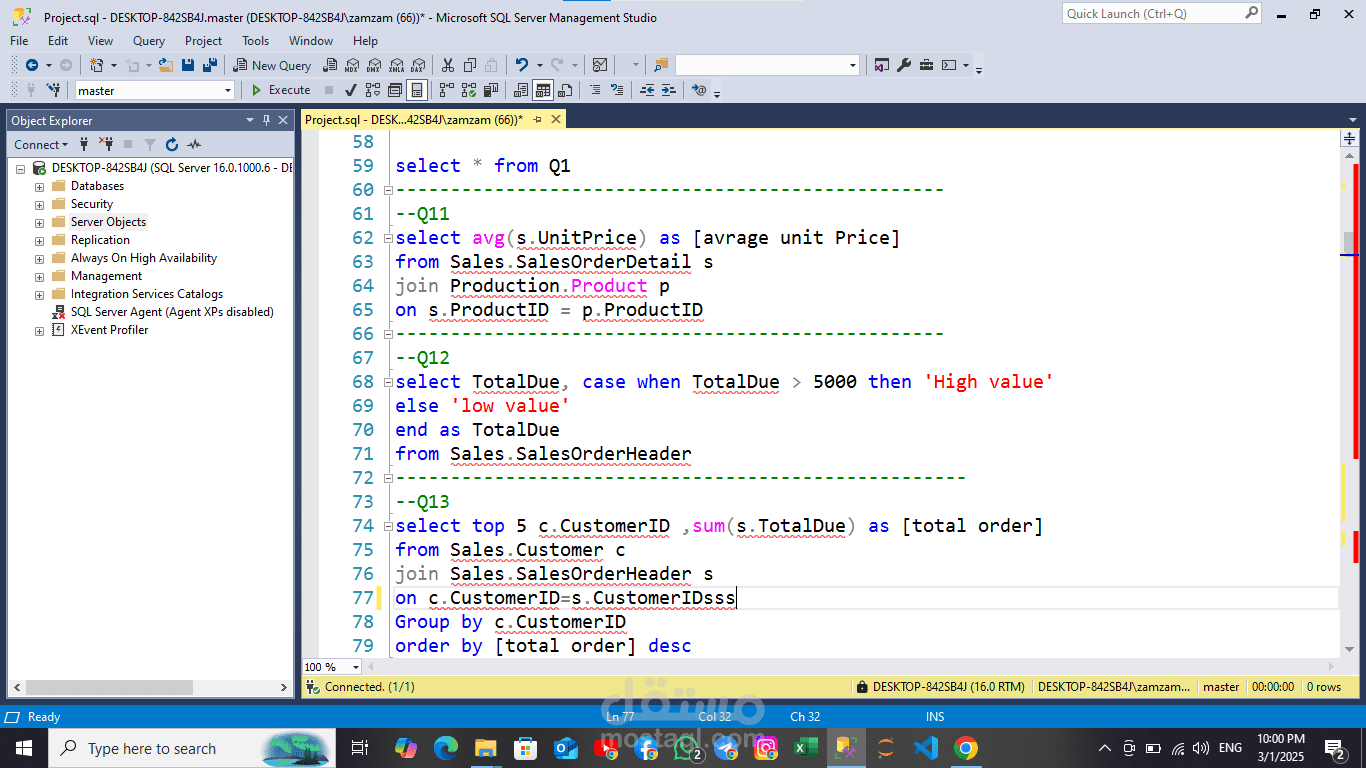Screen dimensions: 1366x768
Task: Save the Project.sql file
Action: point(187,64)
